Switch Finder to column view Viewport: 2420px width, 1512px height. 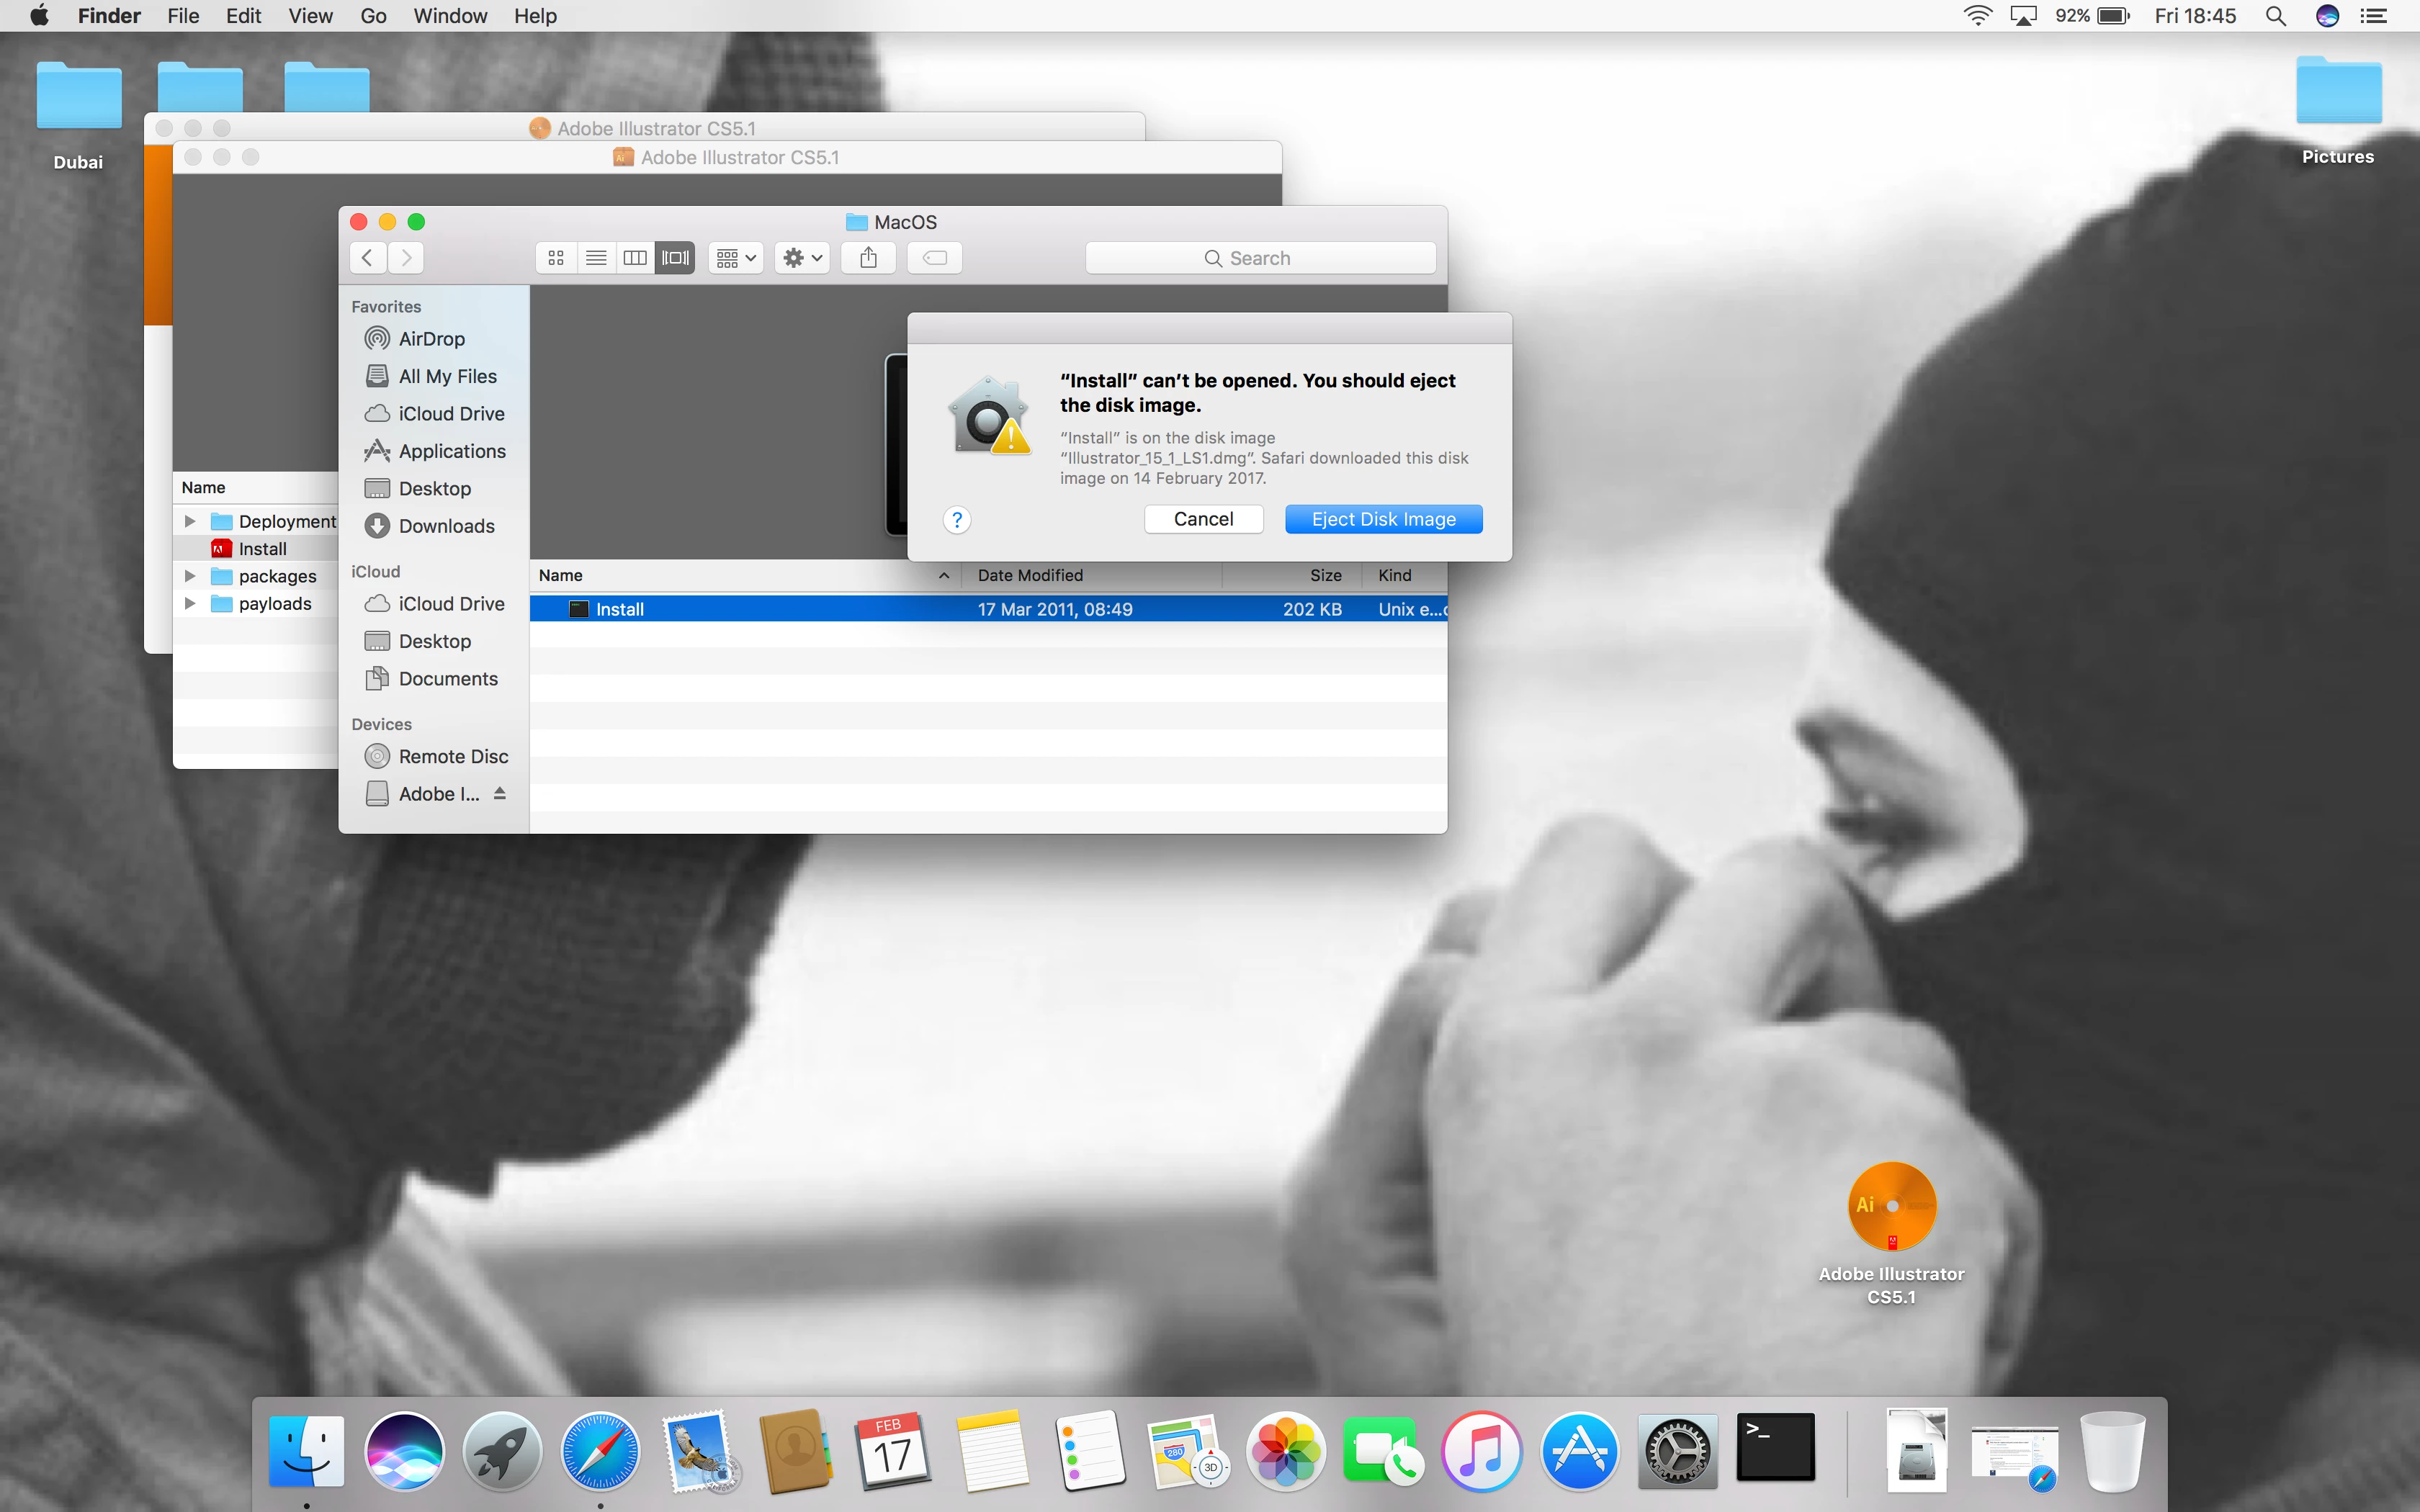(x=635, y=258)
